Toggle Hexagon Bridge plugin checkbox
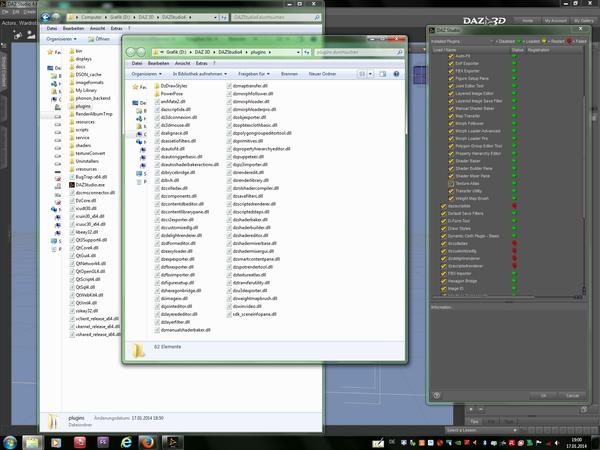Screen dimensions: 600x450 tap(443, 281)
